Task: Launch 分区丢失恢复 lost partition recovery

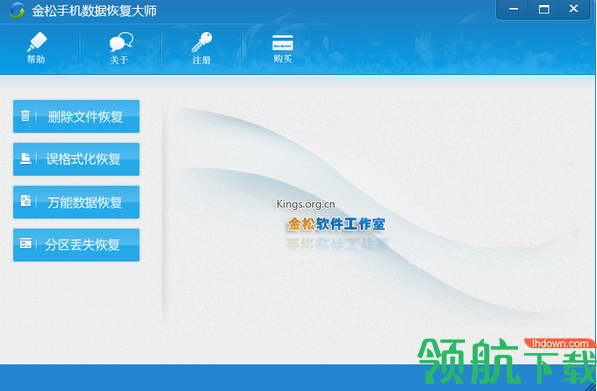Action: coord(76,245)
